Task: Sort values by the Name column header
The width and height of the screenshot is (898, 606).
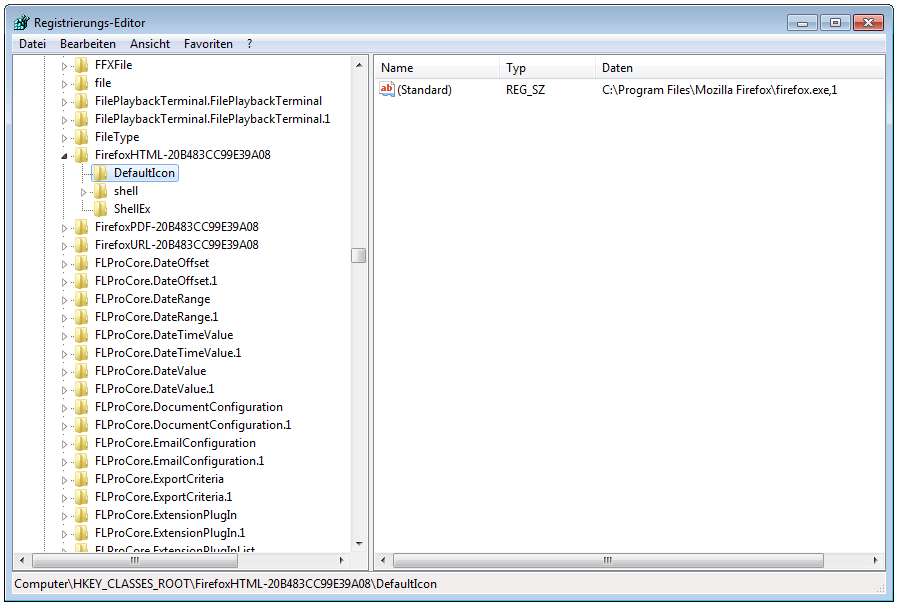Action: pyautogui.click(x=436, y=68)
